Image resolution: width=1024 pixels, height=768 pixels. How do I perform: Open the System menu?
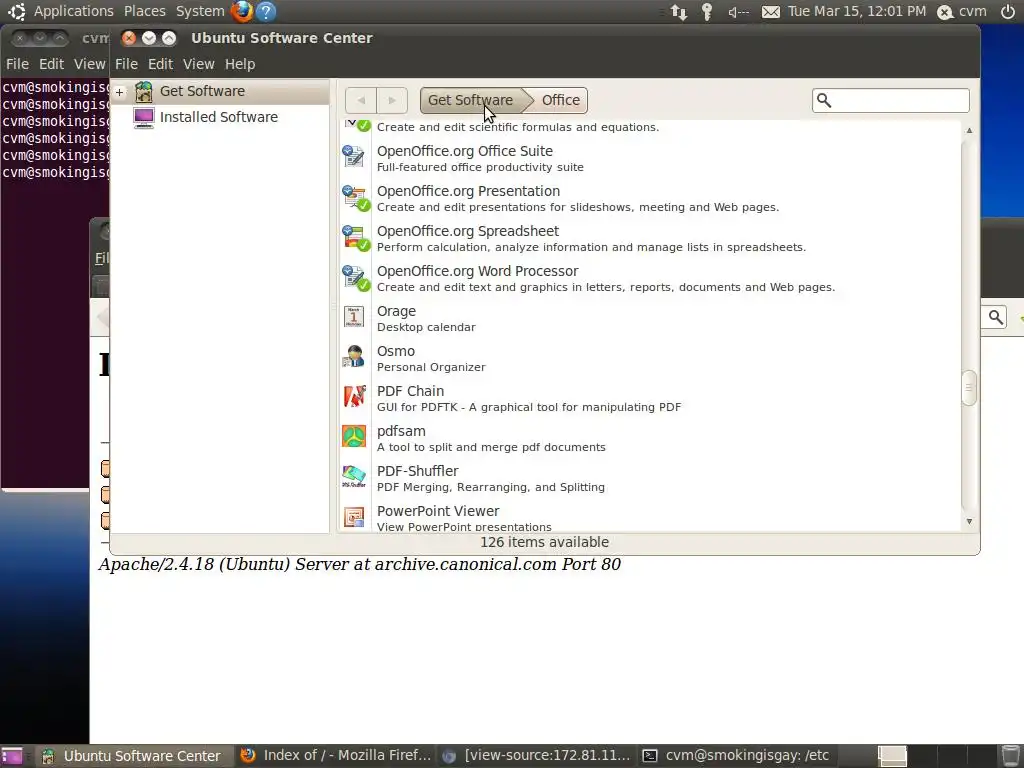pyautogui.click(x=200, y=11)
